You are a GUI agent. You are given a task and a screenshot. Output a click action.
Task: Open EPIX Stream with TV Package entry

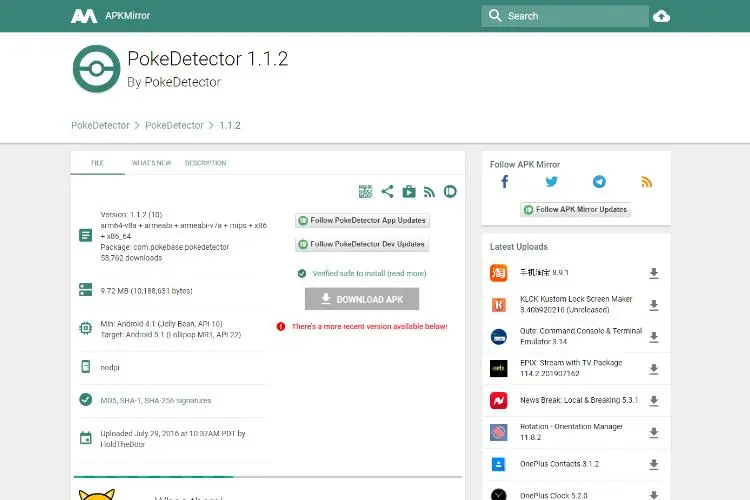tap(571, 368)
